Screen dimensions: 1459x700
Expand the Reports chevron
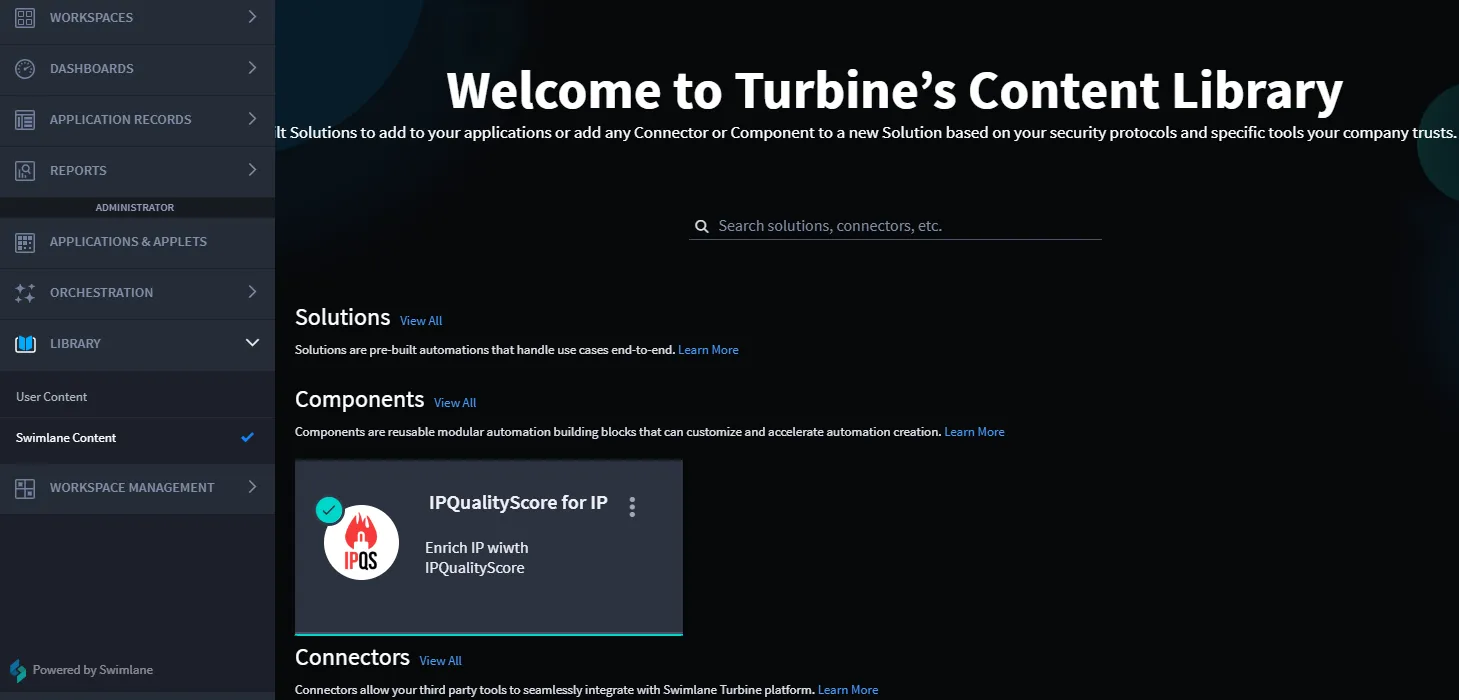(x=252, y=170)
